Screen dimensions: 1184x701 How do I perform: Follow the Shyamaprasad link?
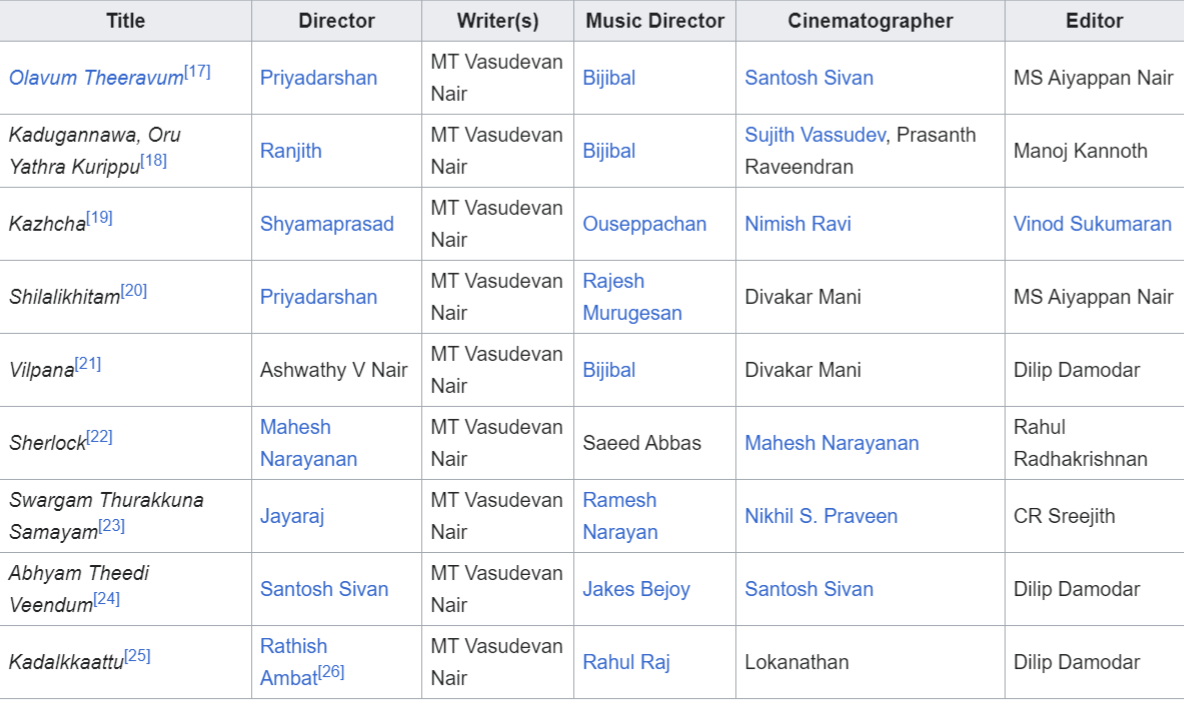click(x=327, y=224)
